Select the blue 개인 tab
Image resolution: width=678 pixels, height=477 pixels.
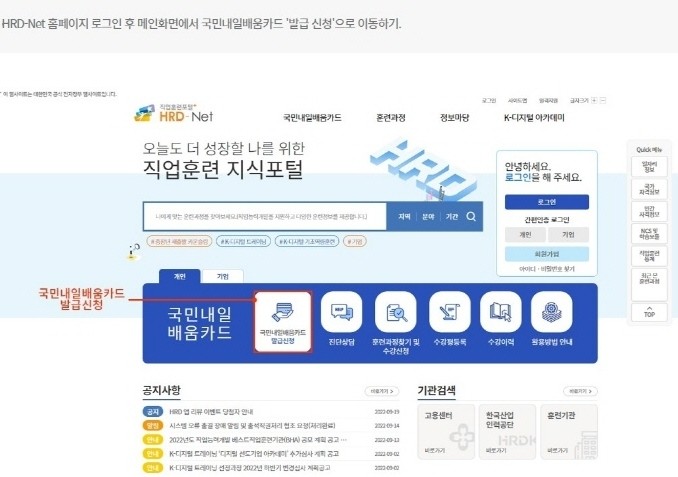179,276
